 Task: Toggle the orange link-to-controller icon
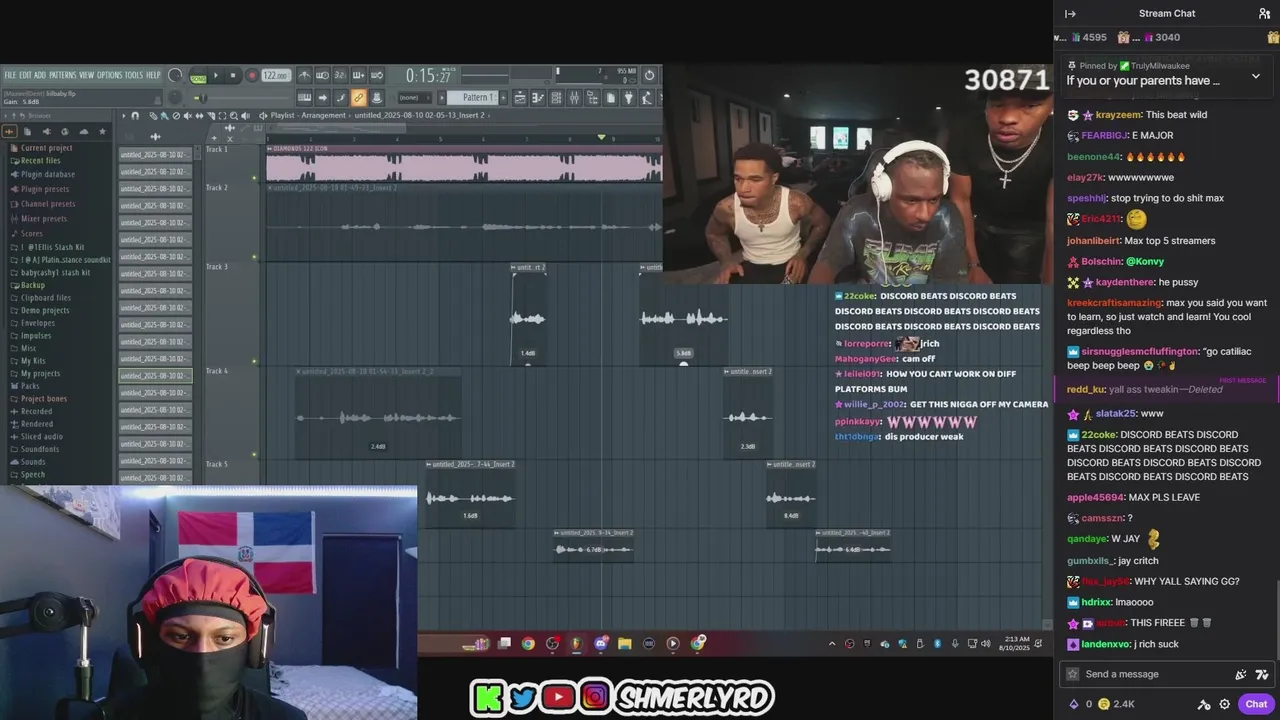click(358, 98)
